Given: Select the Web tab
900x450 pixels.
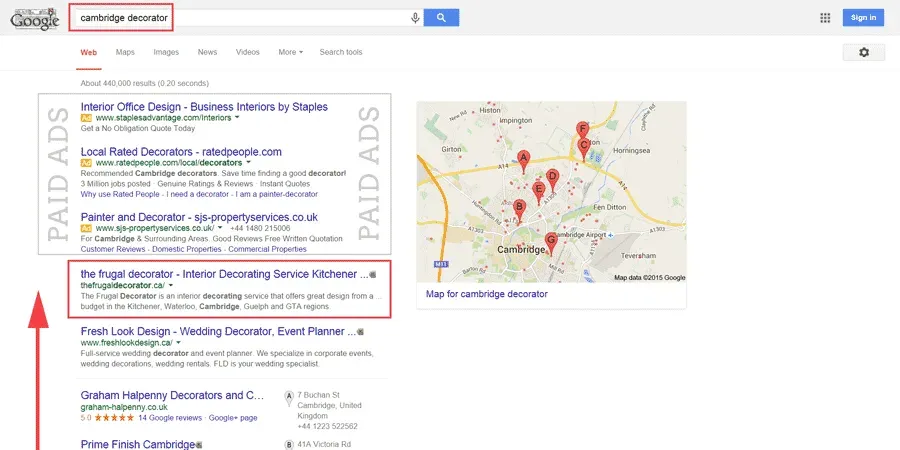Looking at the screenshot, I should [88, 52].
